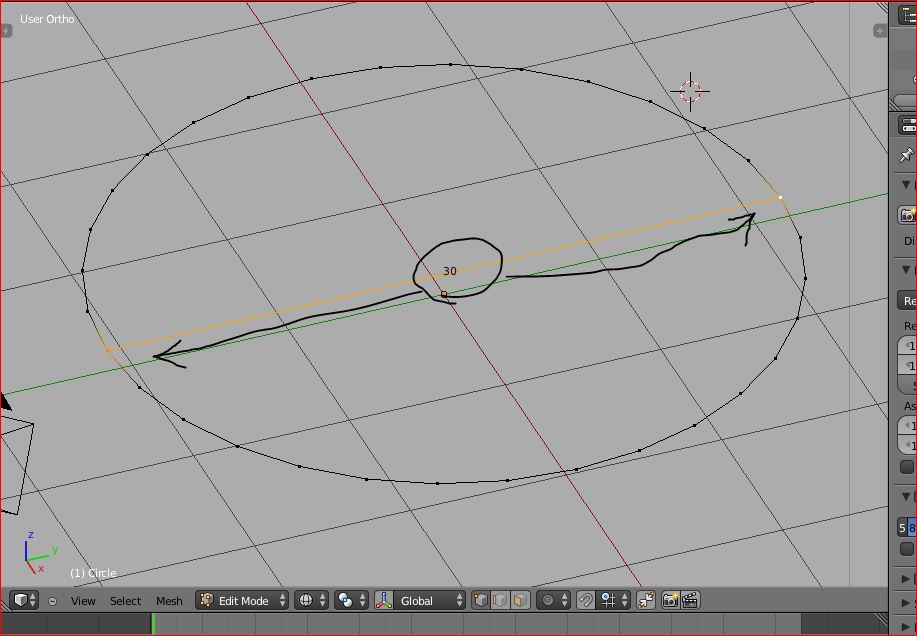Select edge select mode
Screen dimensions: 917x636
[500, 600]
